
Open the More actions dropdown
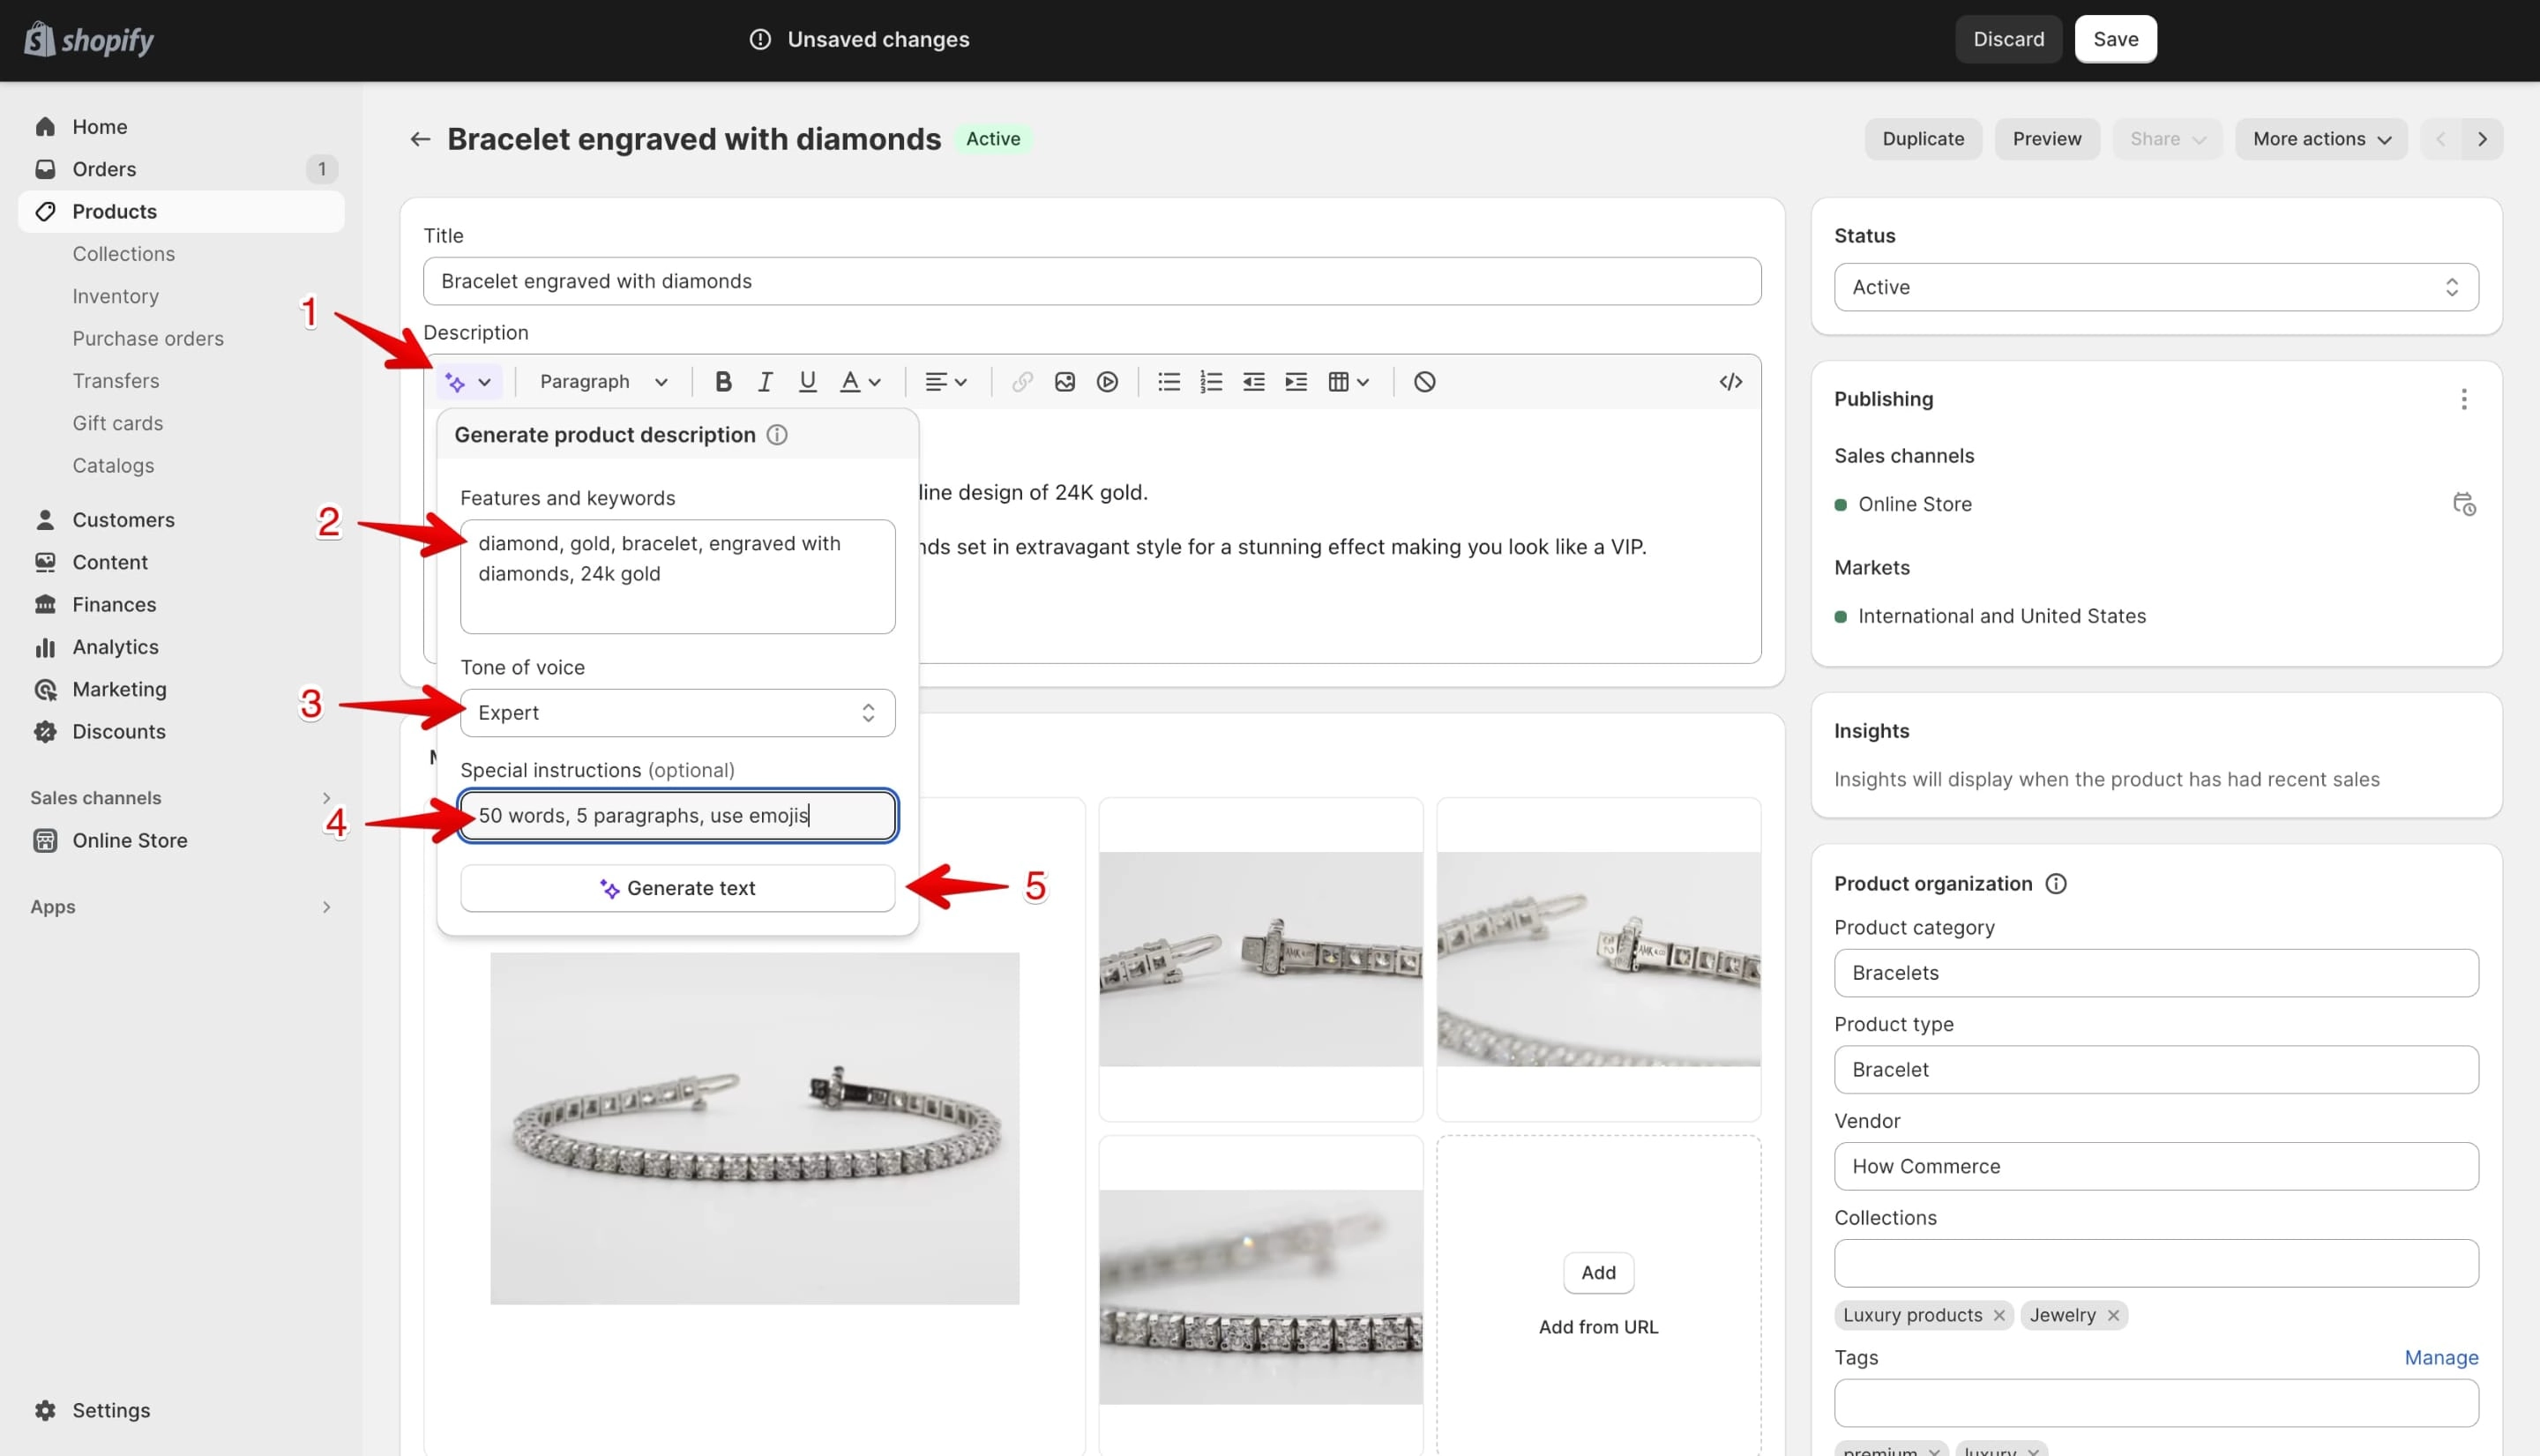pos(2321,139)
